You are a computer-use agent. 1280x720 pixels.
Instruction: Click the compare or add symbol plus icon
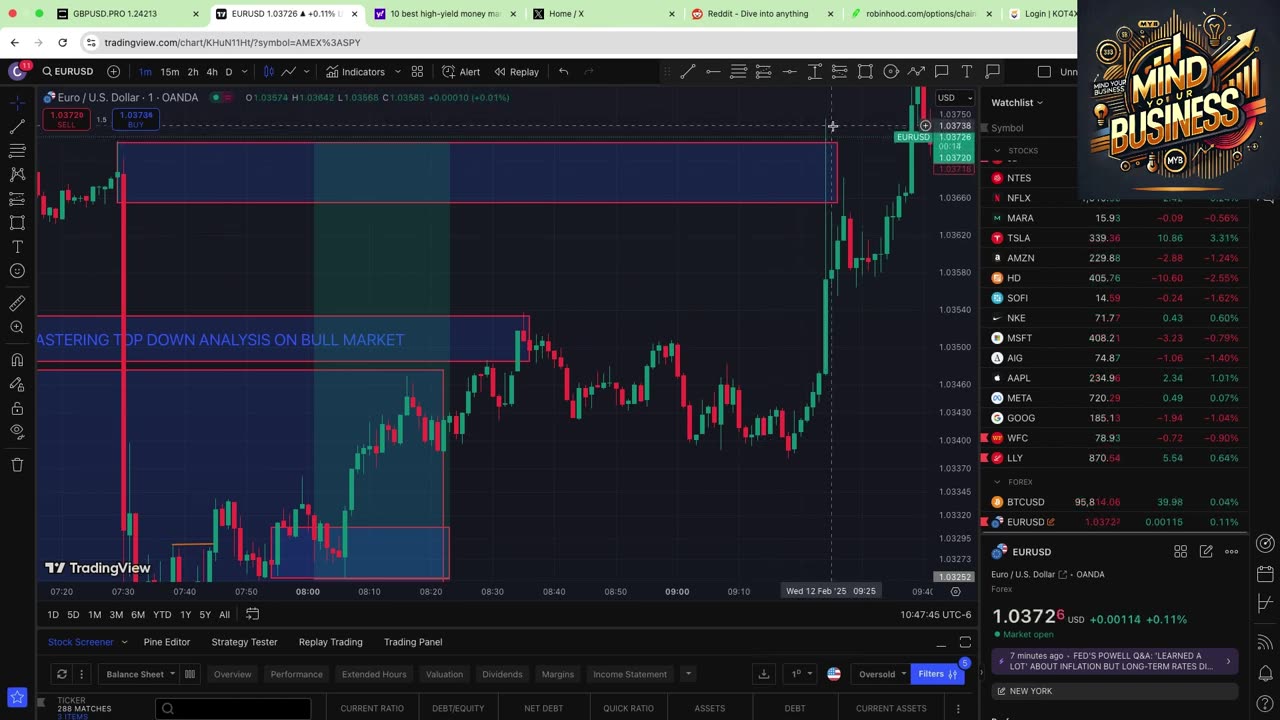tap(113, 72)
